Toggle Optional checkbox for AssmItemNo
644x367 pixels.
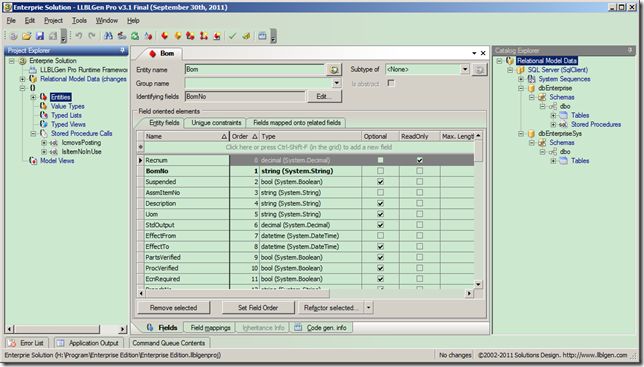click(x=380, y=193)
